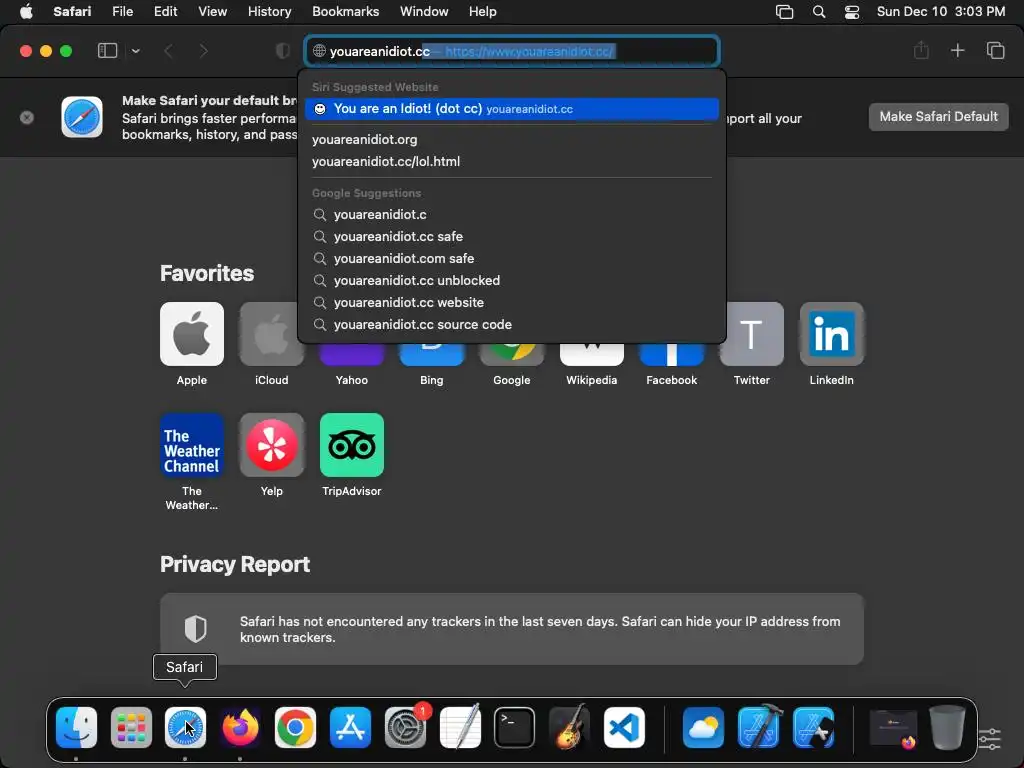The height and width of the screenshot is (768, 1024).
Task: Open the LinkedIn favorite
Action: (831, 334)
